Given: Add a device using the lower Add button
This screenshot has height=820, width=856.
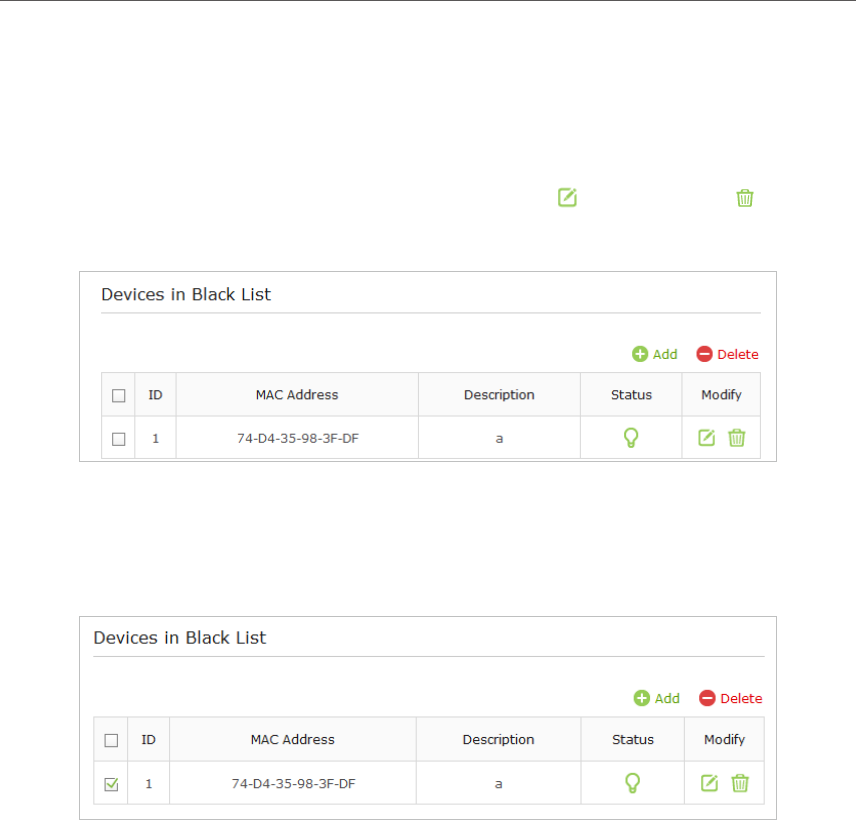Looking at the screenshot, I should [657, 698].
